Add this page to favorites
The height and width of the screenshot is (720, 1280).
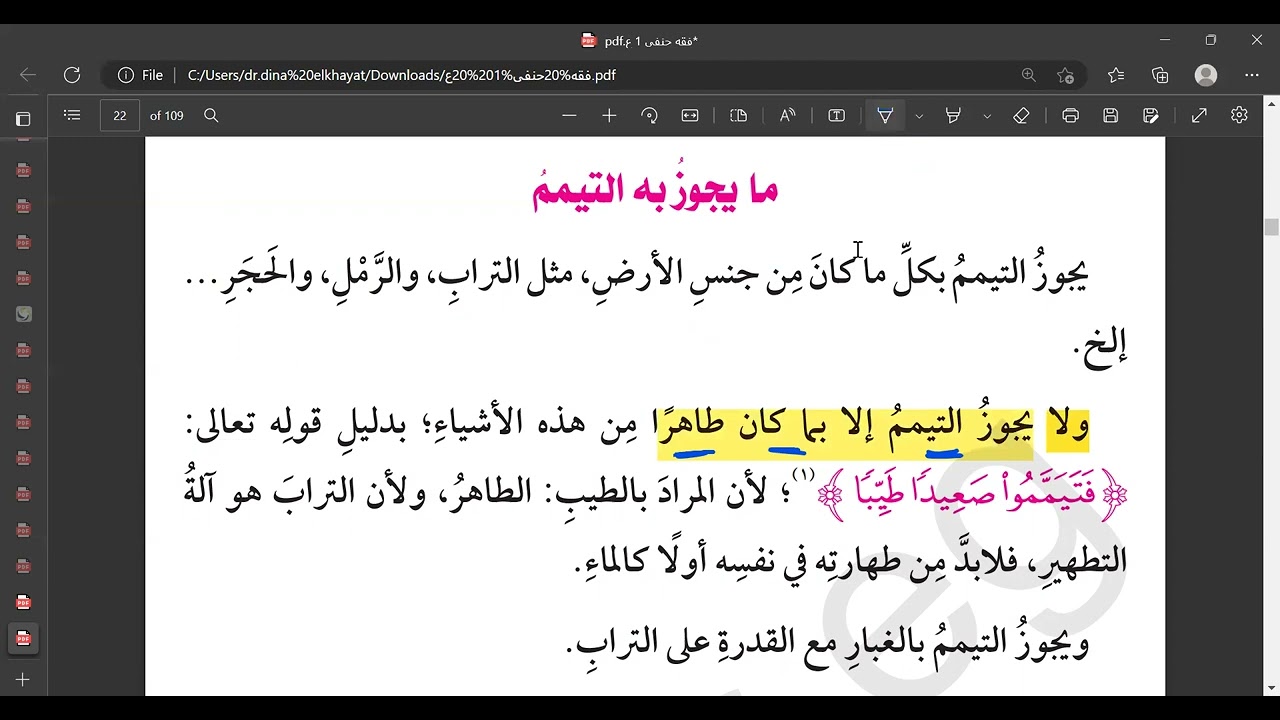[1066, 75]
